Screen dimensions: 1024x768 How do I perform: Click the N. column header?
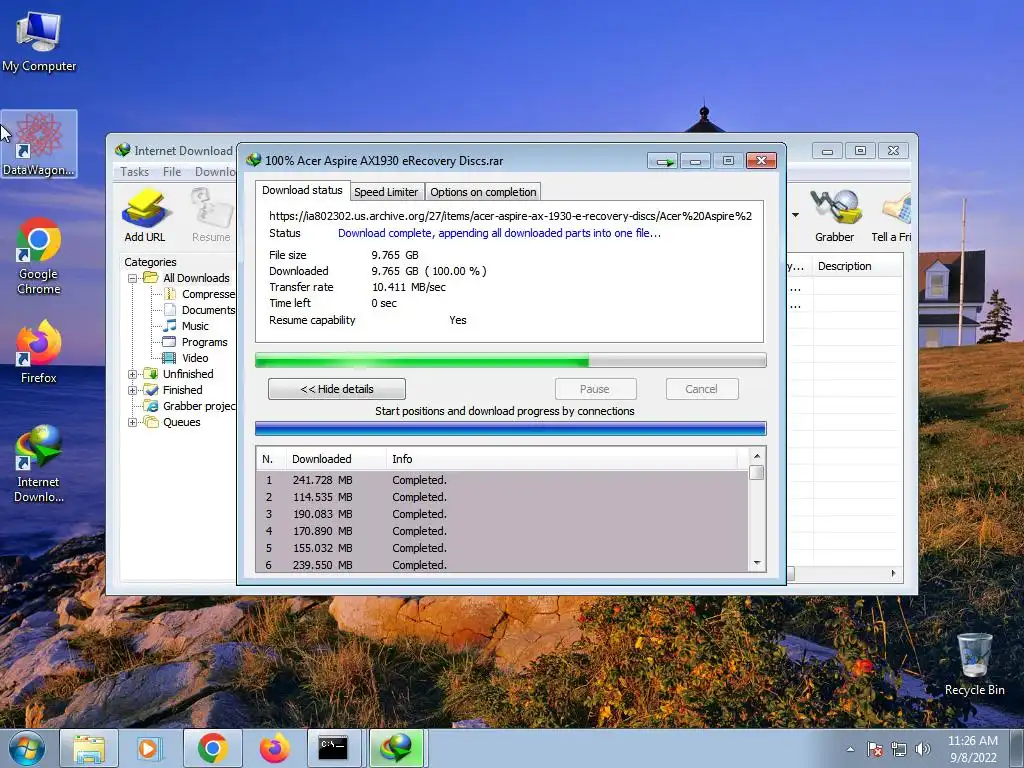[271, 459]
